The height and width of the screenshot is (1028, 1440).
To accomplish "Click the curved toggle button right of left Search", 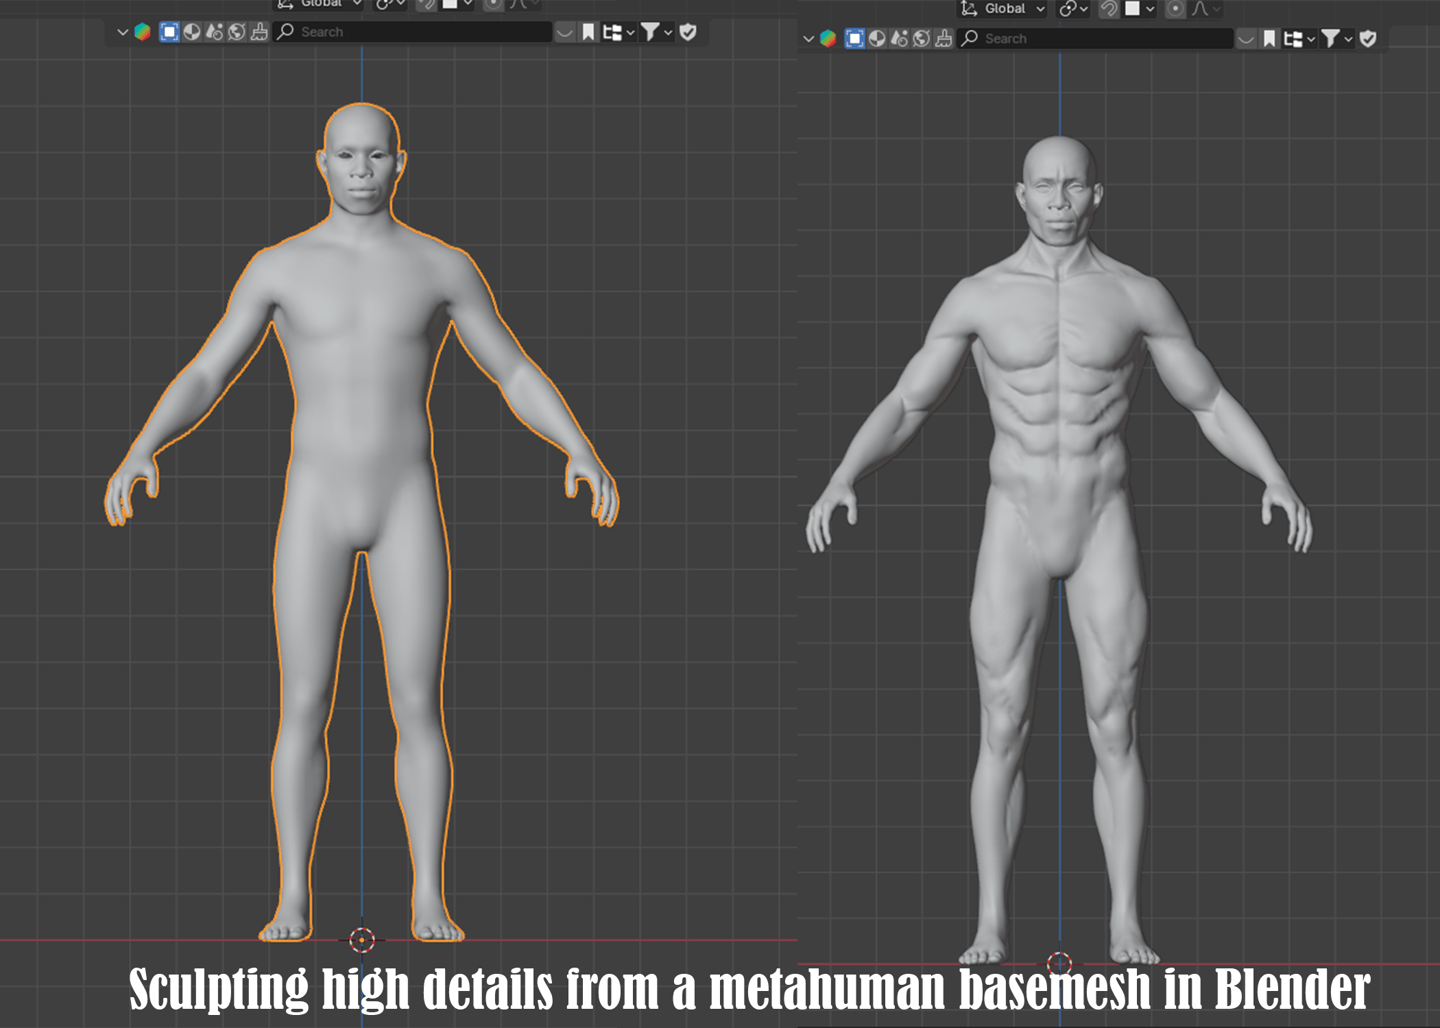I will (565, 32).
